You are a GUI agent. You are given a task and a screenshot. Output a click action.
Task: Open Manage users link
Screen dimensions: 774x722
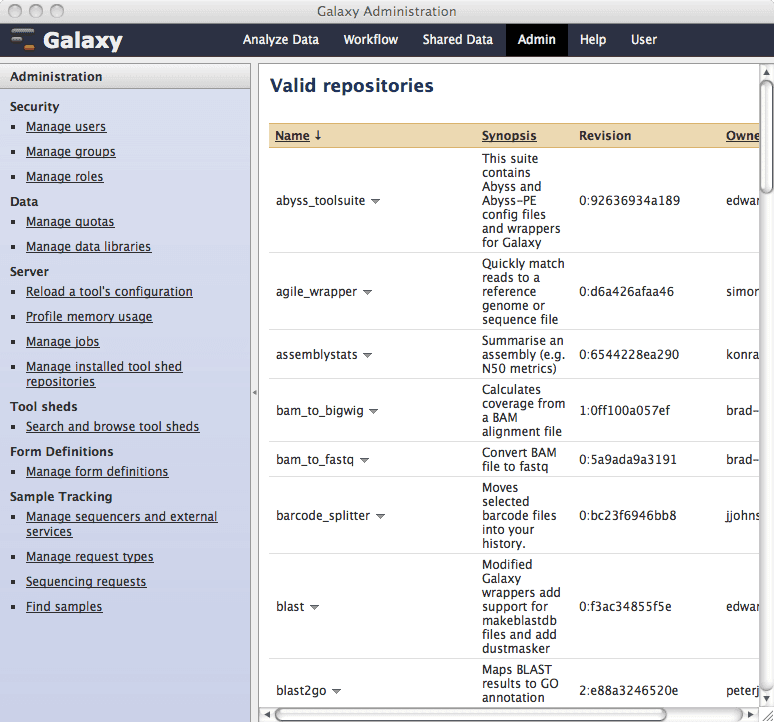point(66,127)
